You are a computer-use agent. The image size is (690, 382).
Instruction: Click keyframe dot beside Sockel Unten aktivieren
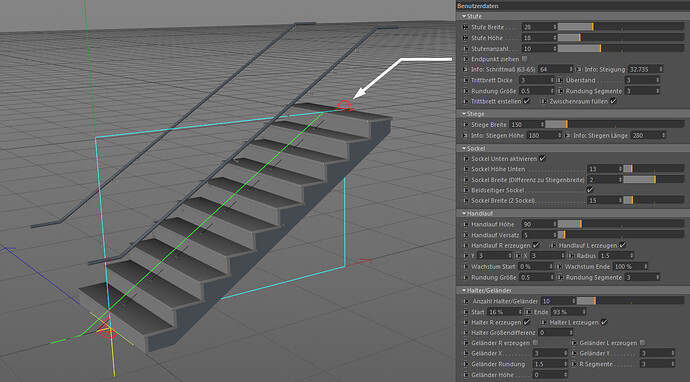466,158
